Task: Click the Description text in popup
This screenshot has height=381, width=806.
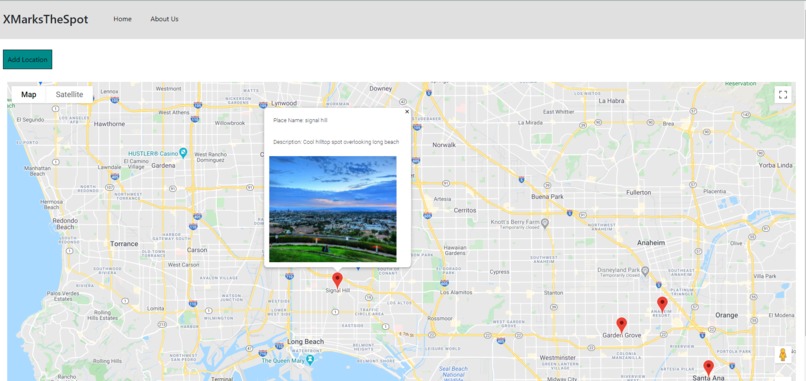Action: tap(336, 142)
